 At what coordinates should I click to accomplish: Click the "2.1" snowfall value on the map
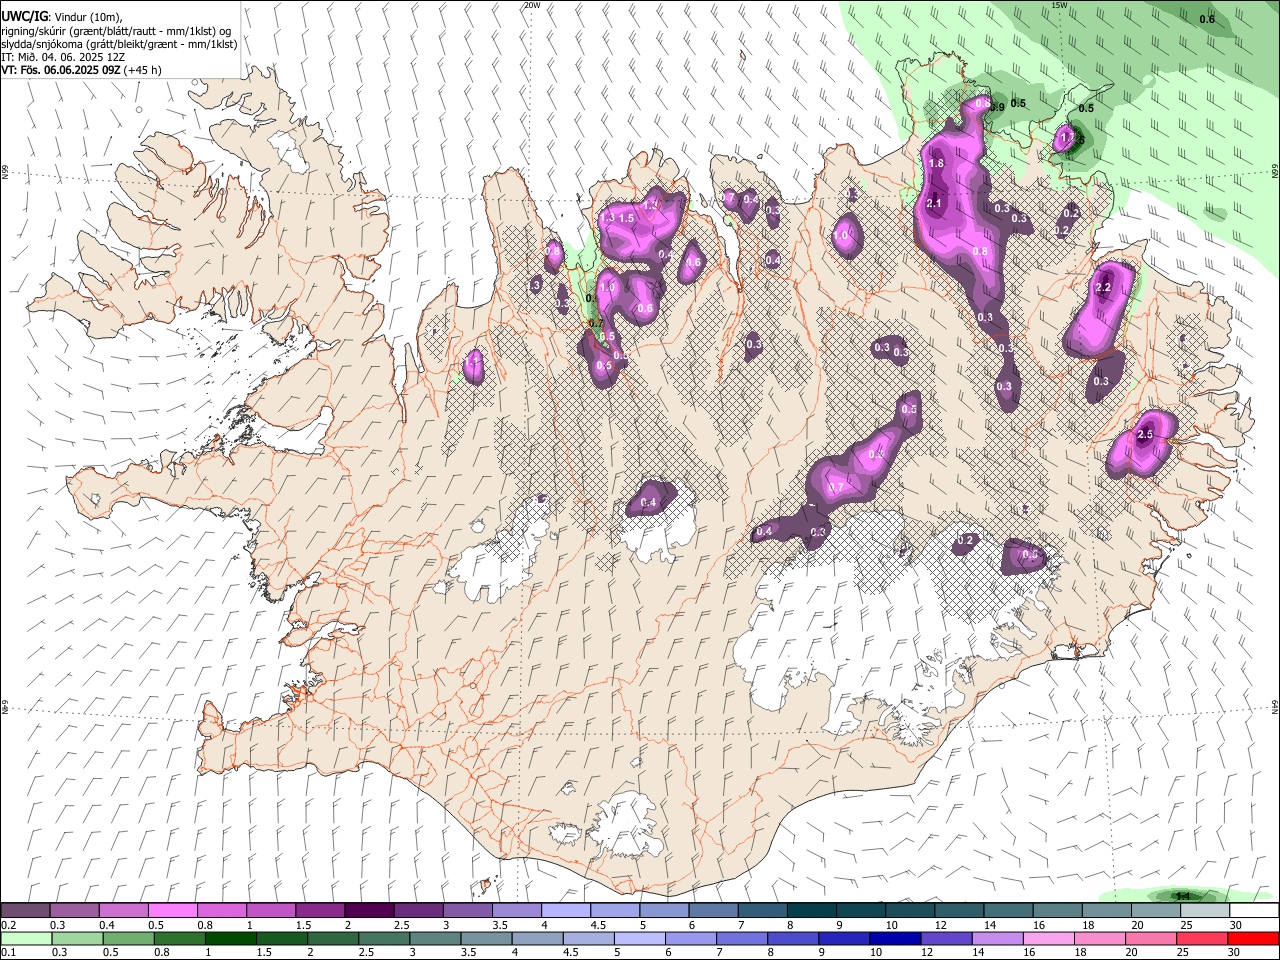(935, 203)
